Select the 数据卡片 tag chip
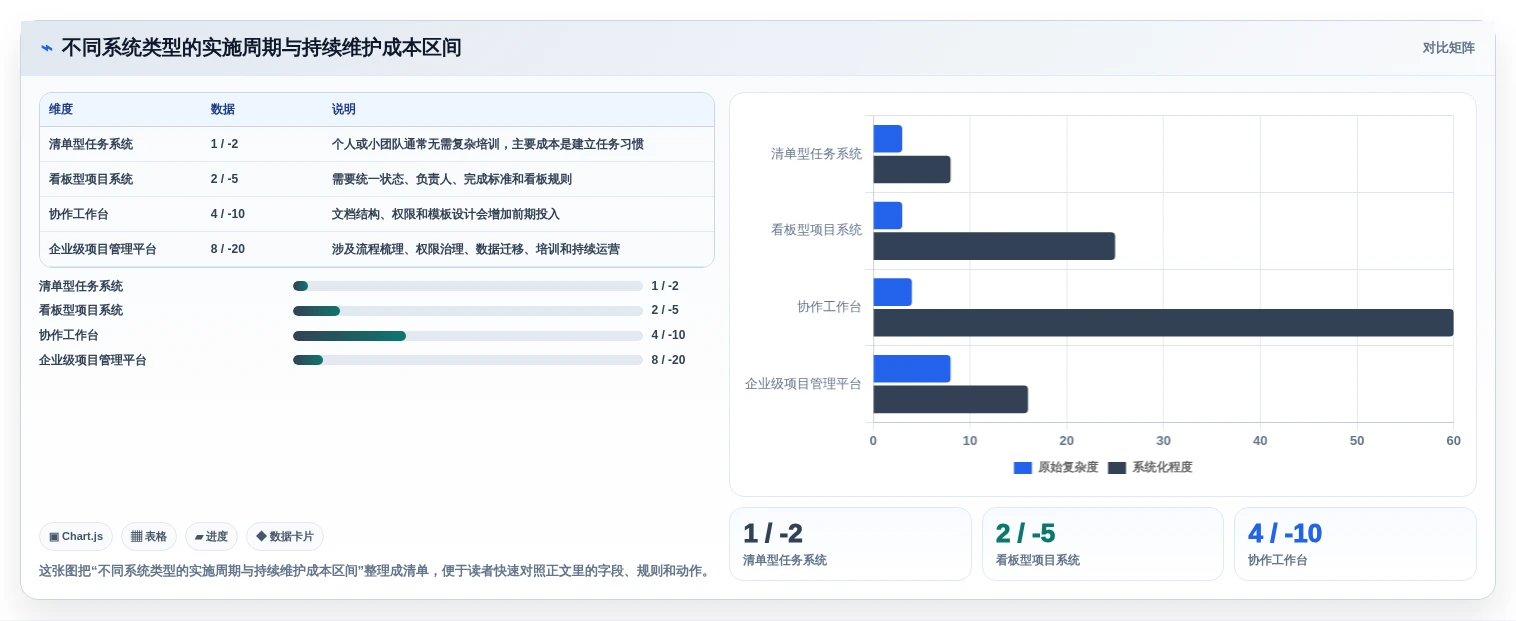This screenshot has width=1516, height=621. [x=285, y=537]
